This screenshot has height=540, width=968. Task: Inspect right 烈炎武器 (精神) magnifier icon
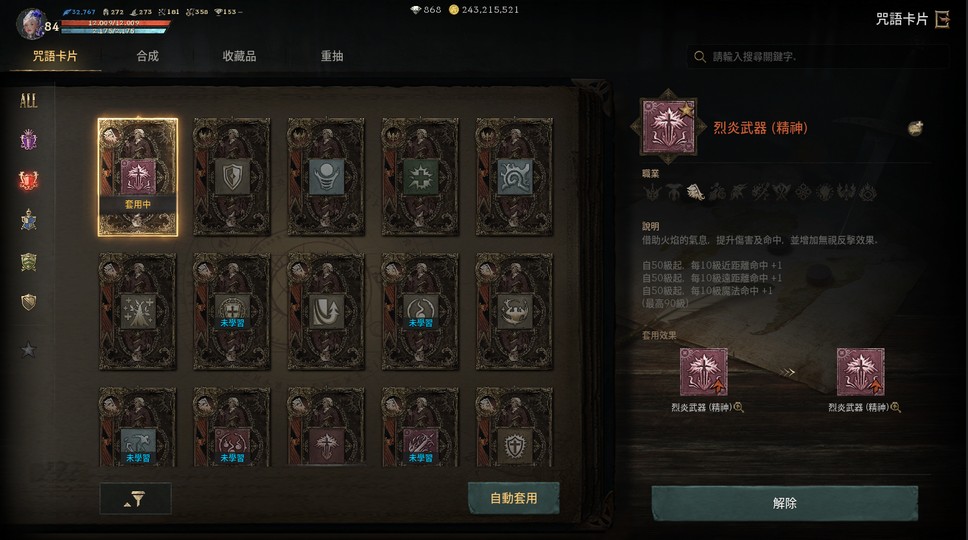coord(895,407)
